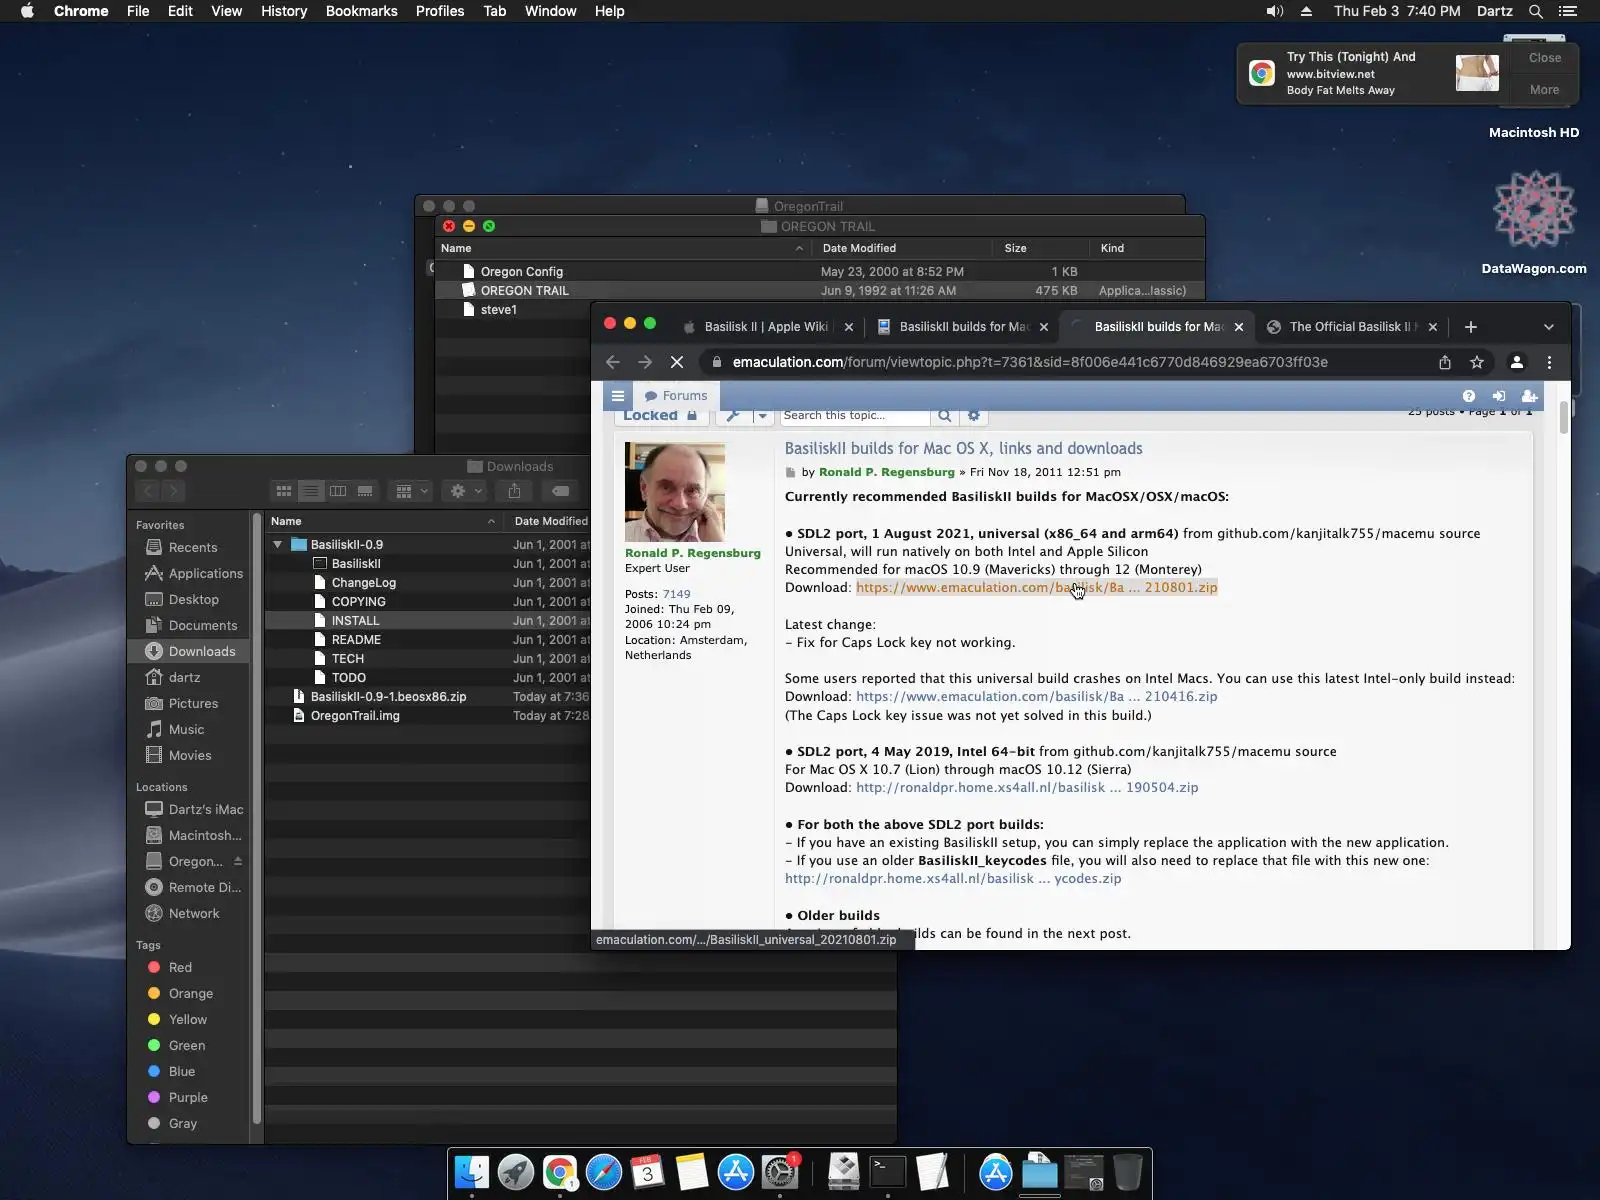Dismiss the notification with Close button
Viewport: 1600px width, 1200px height.
pos(1545,58)
